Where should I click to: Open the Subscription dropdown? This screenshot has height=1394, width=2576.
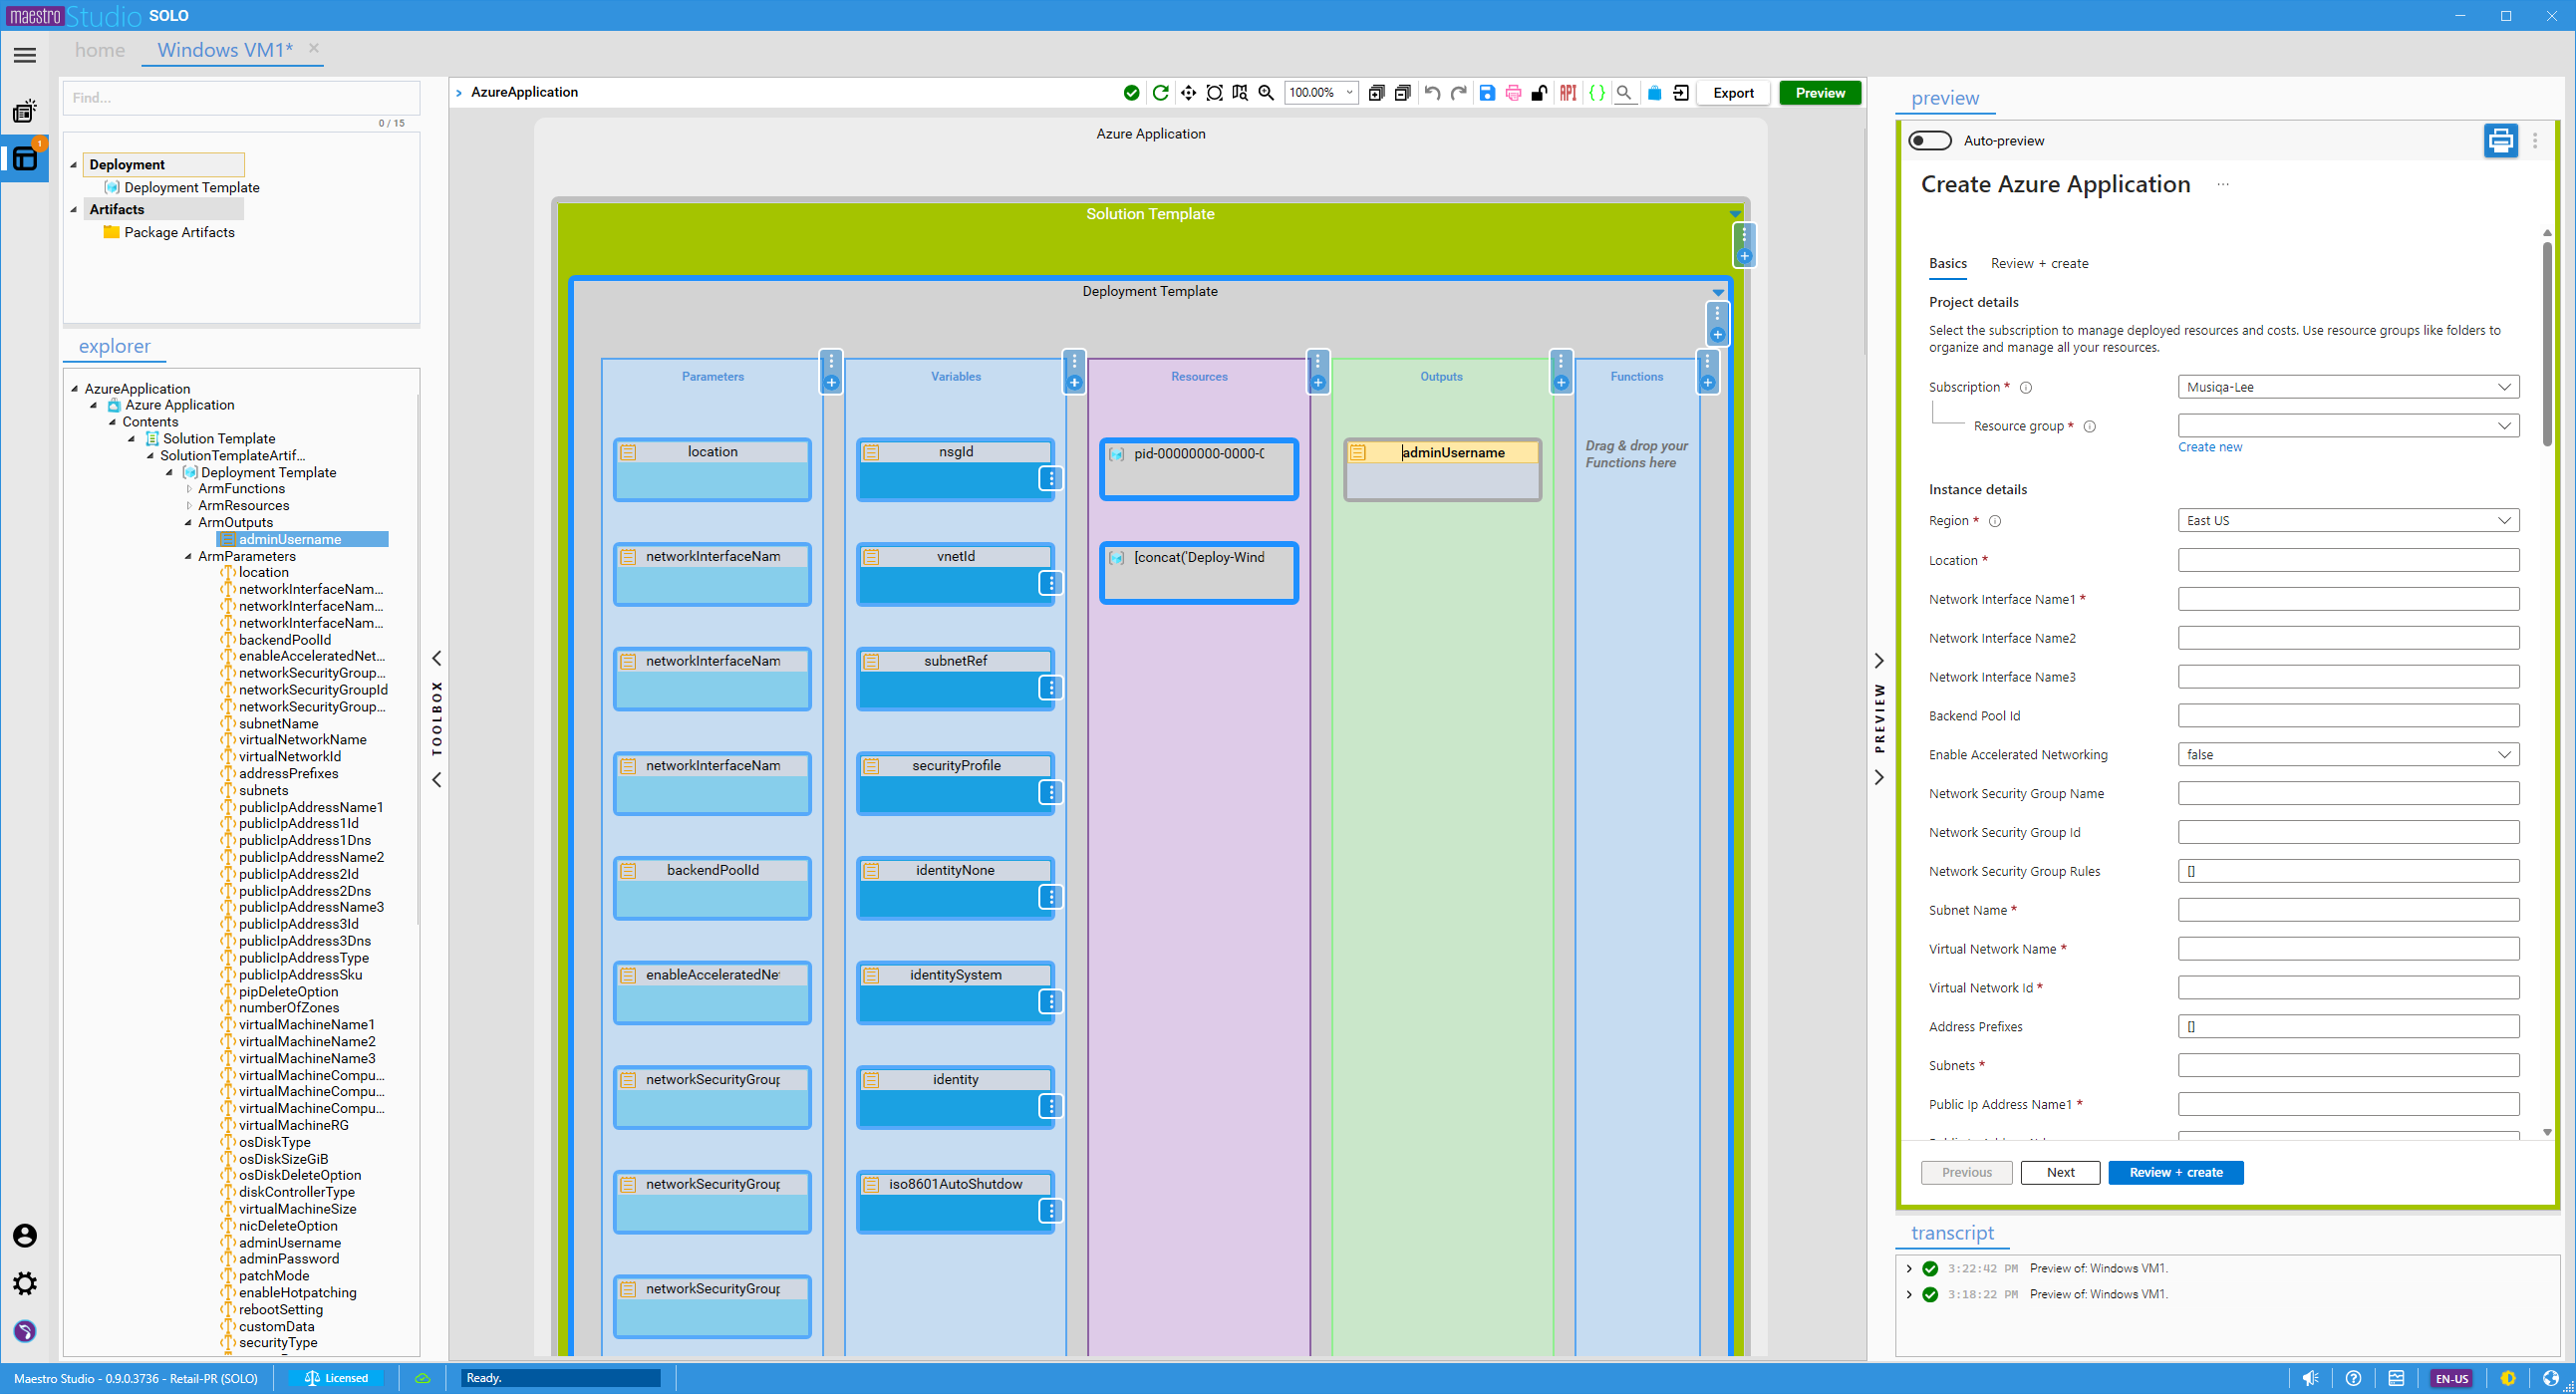pos(2348,387)
